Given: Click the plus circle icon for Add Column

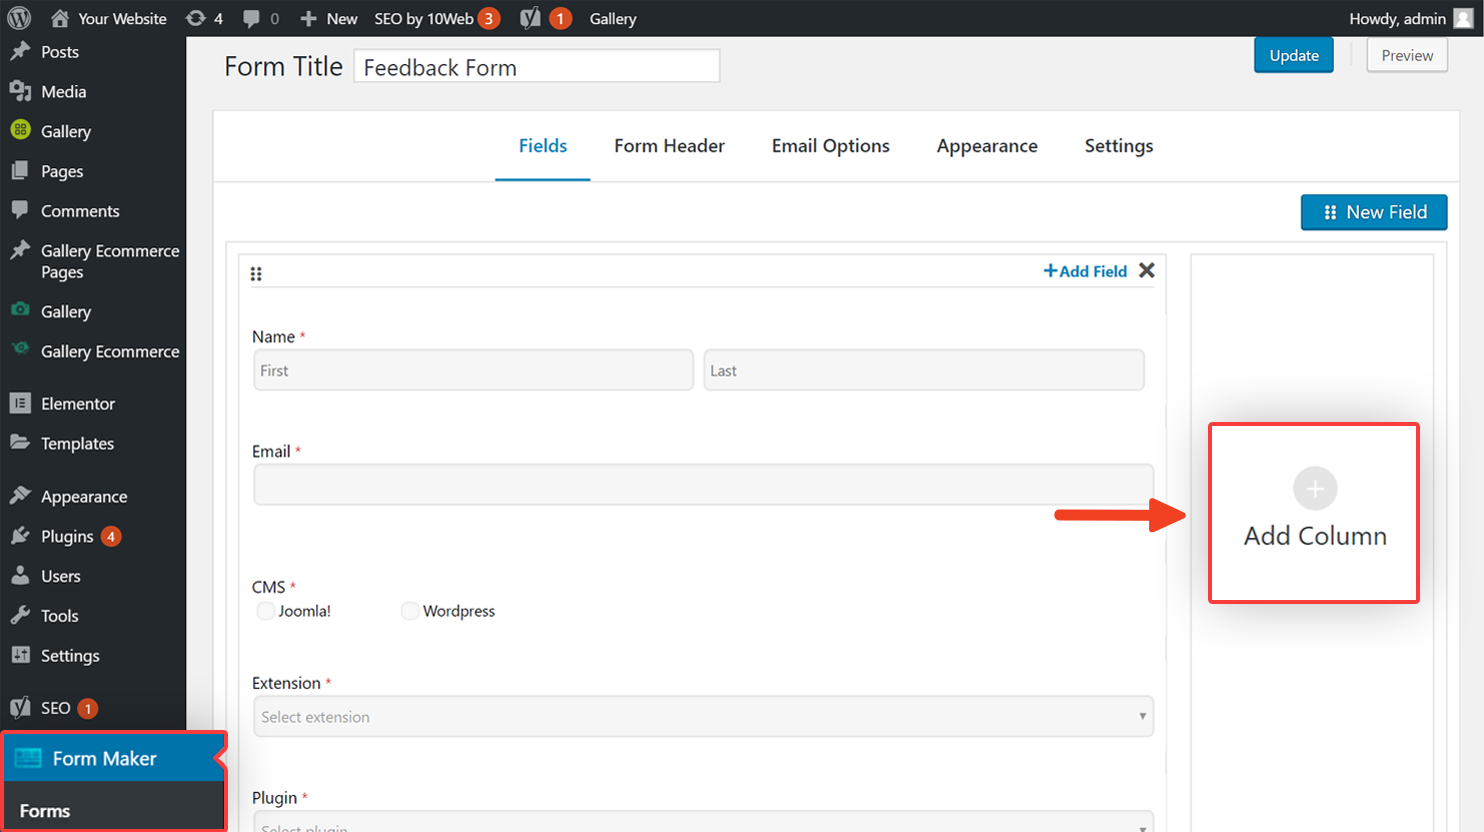Looking at the screenshot, I should tap(1315, 489).
